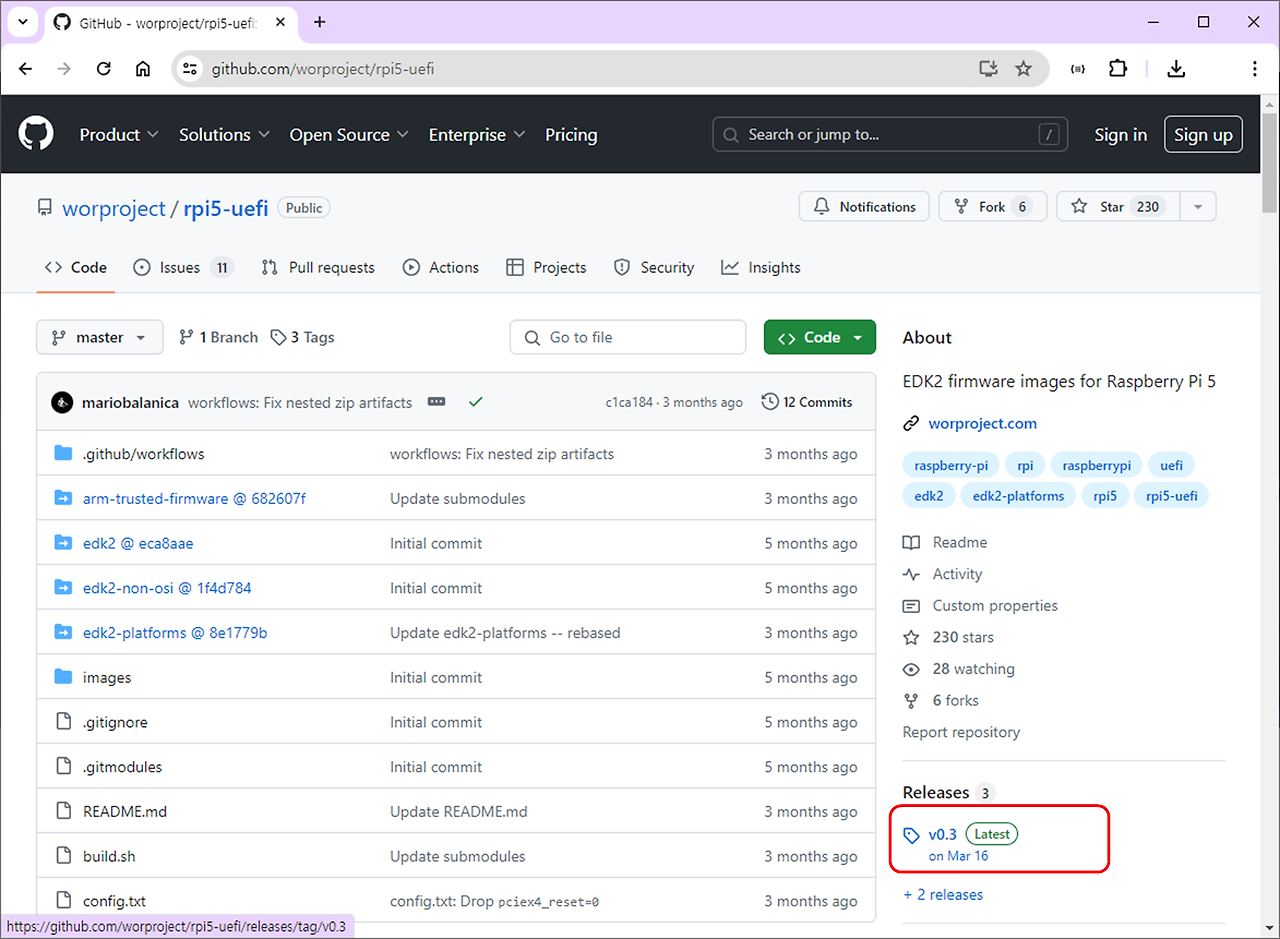Click the Pricing link

(x=571, y=134)
